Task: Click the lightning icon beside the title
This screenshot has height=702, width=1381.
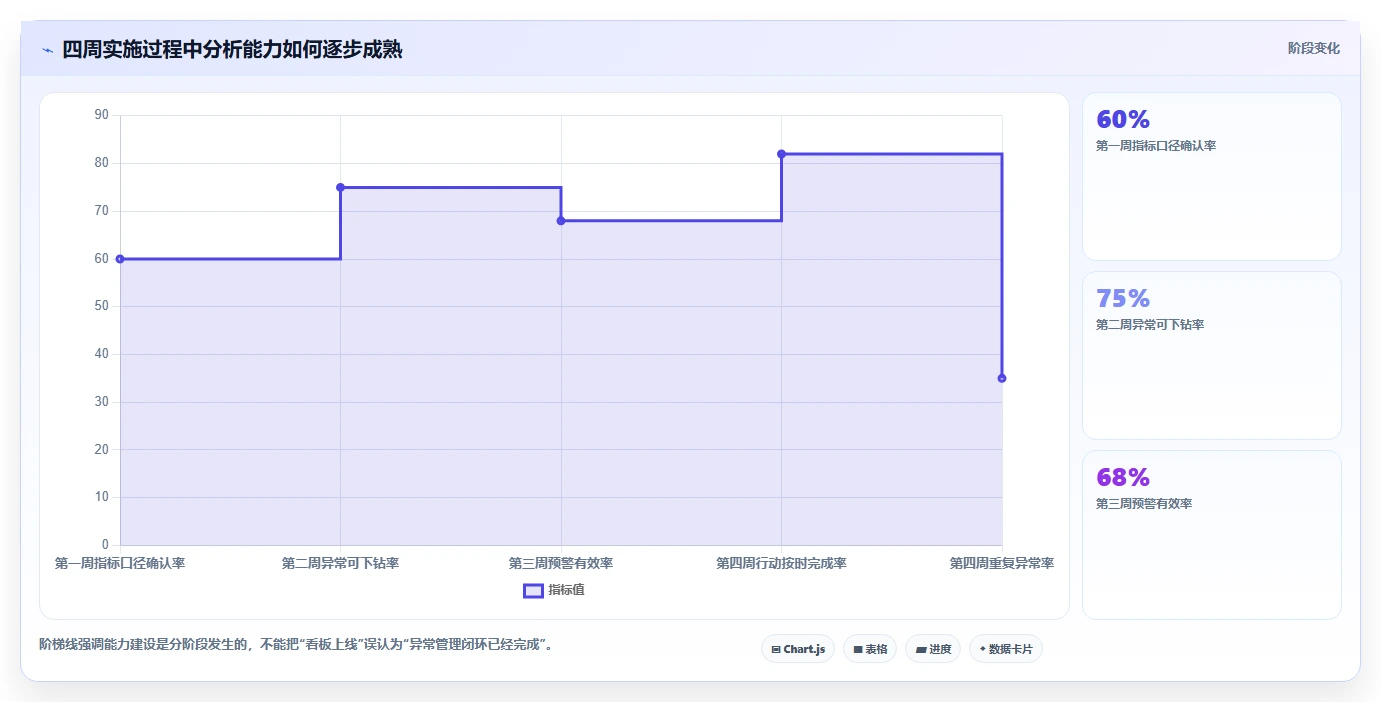Action: point(47,50)
